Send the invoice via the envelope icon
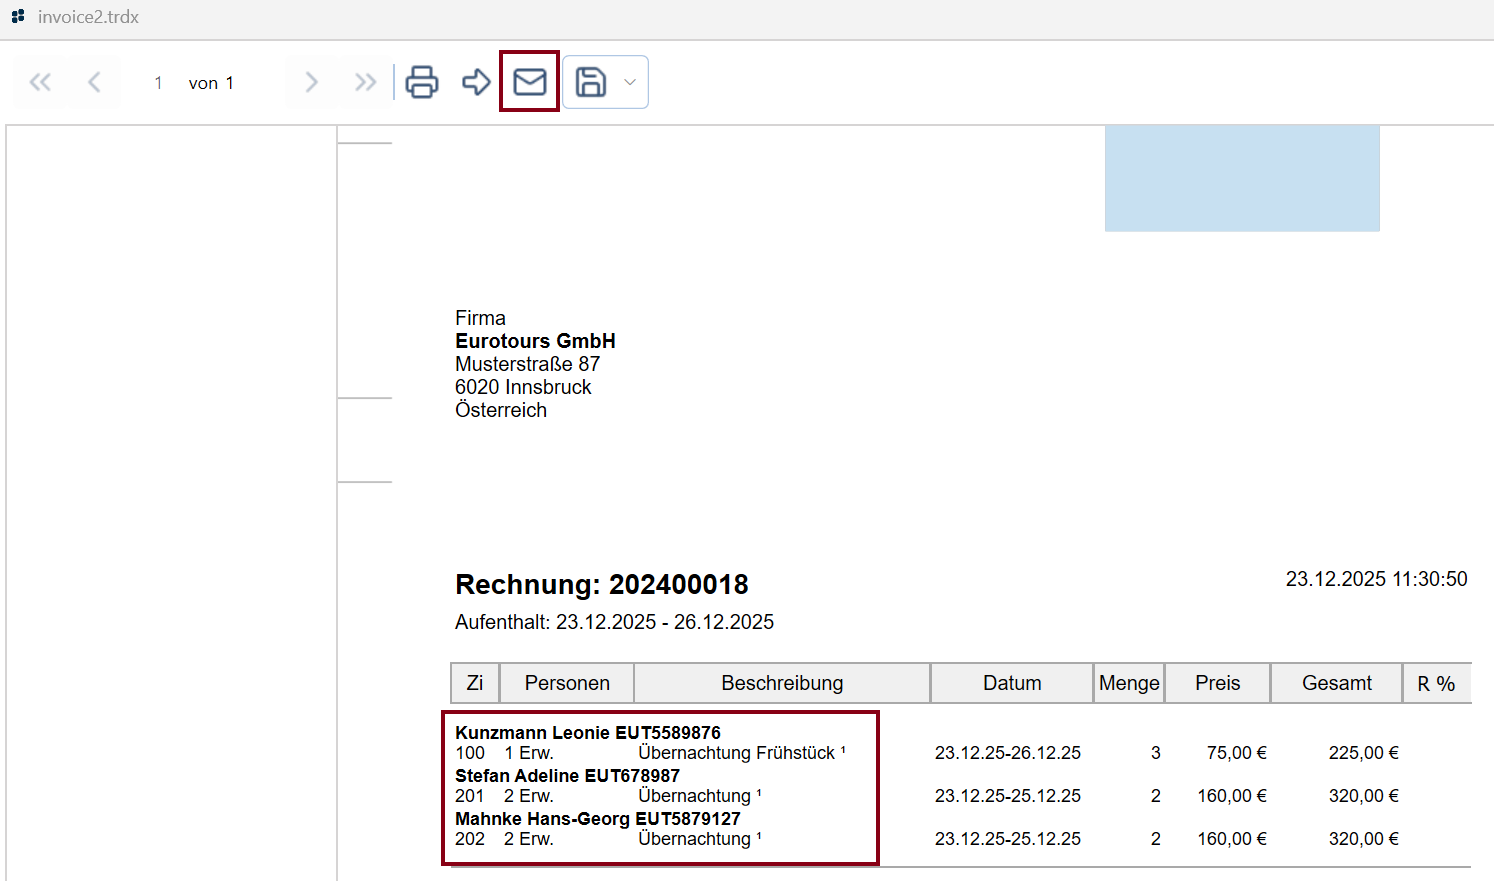The image size is (1494, 881). click(529, 82)
